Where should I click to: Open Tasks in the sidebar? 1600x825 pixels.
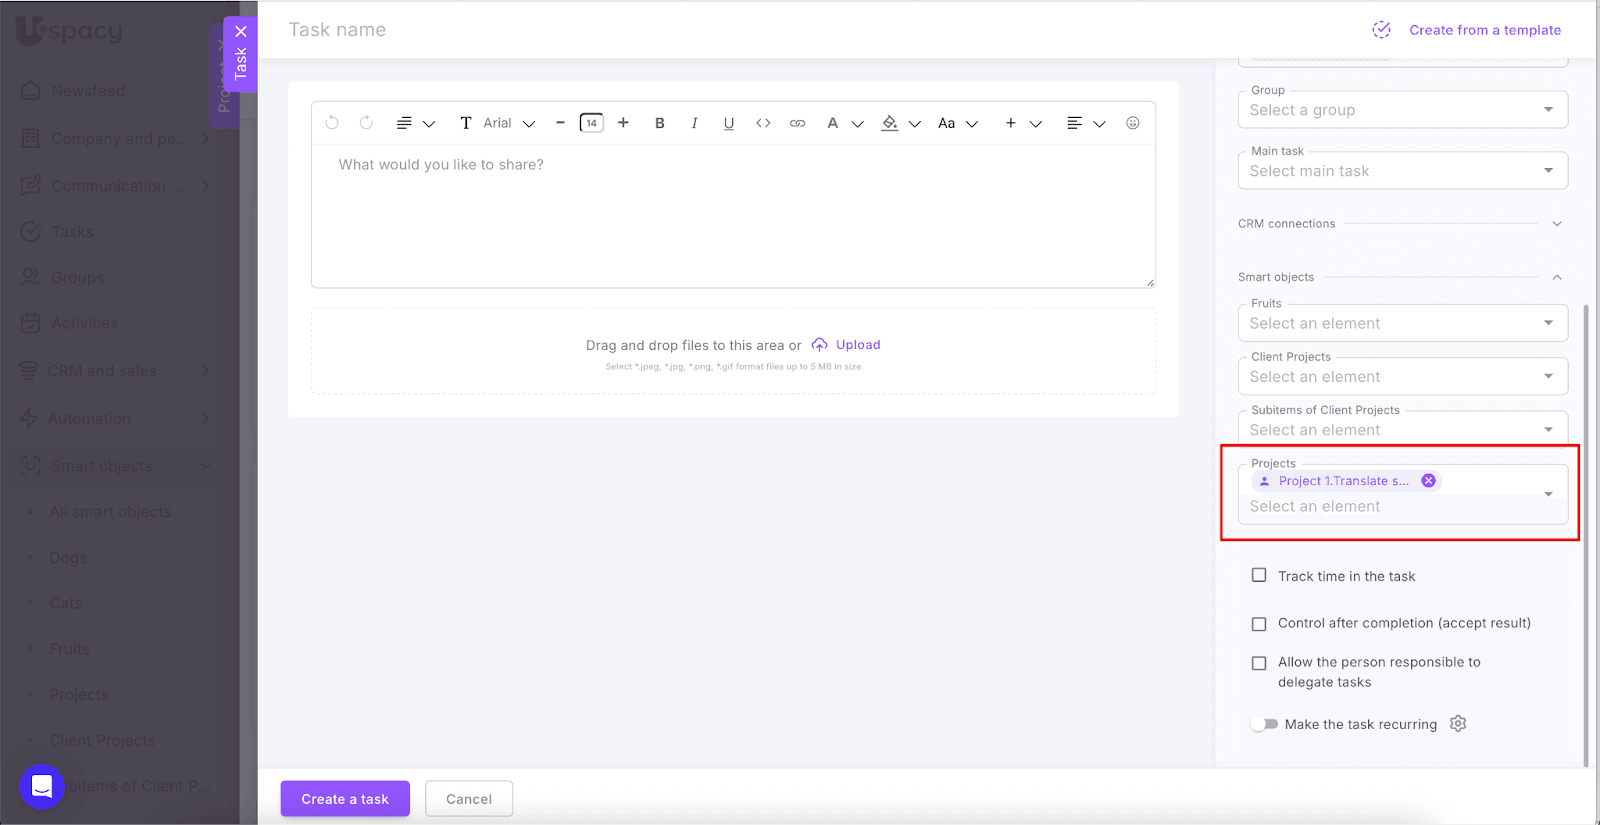pyautogui.click(x=72, y=232)
